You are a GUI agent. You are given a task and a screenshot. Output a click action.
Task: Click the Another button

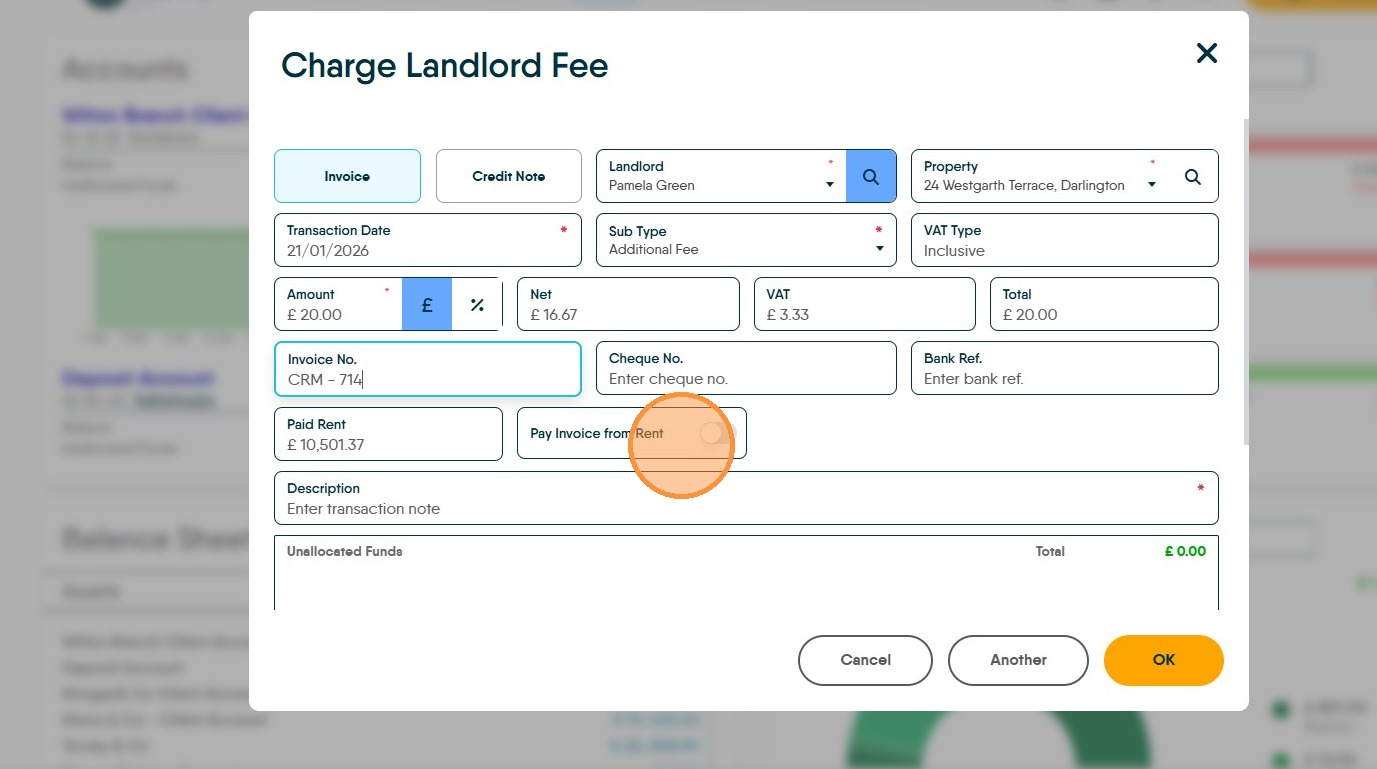1018,660
